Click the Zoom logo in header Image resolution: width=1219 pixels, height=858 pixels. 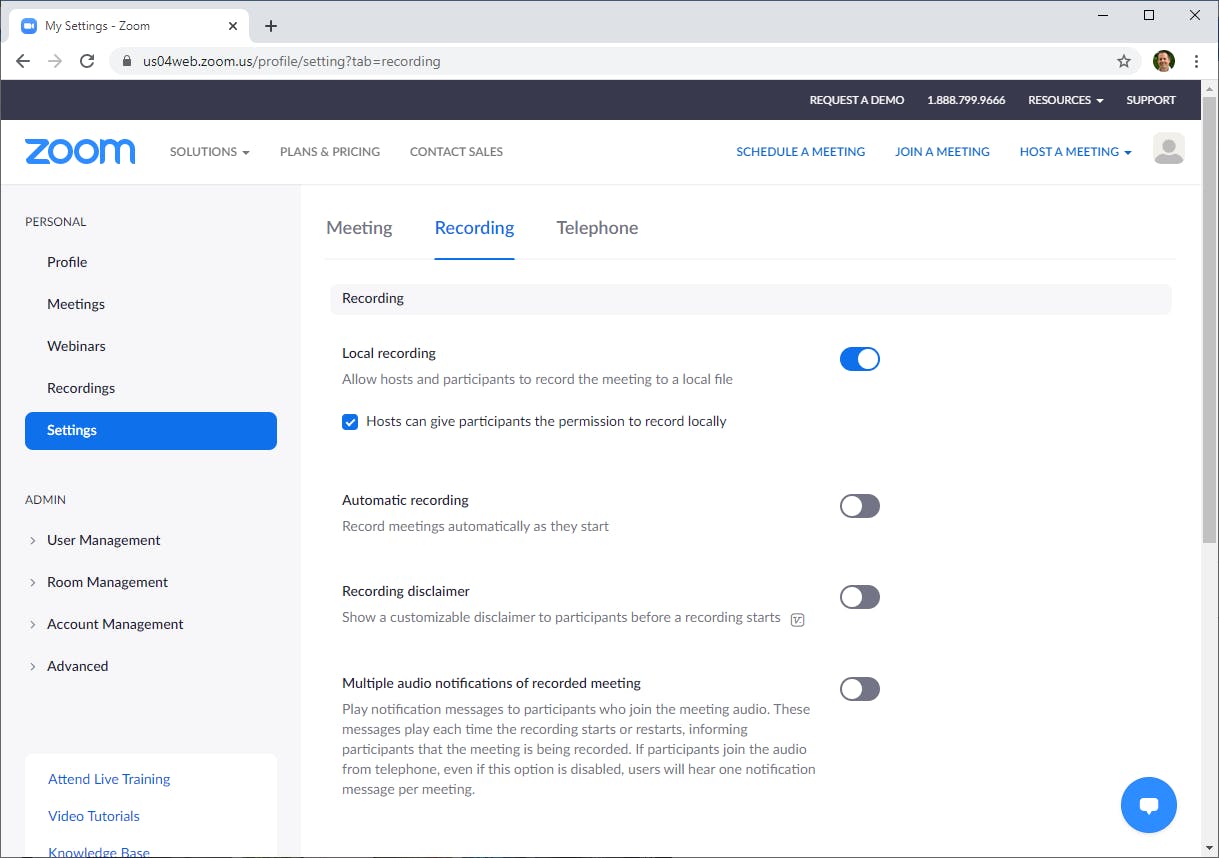80,152
